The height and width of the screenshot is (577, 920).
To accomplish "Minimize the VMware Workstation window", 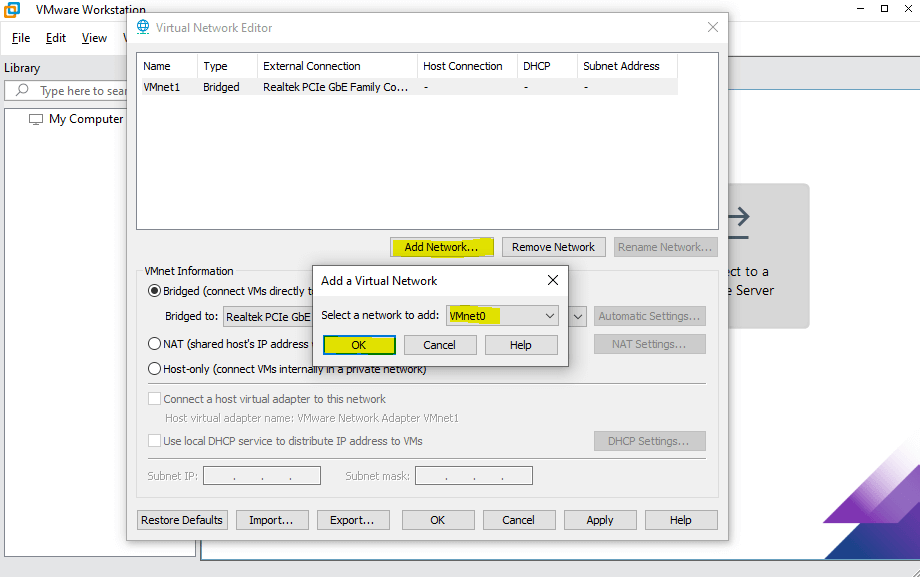I will coord(861,9).
